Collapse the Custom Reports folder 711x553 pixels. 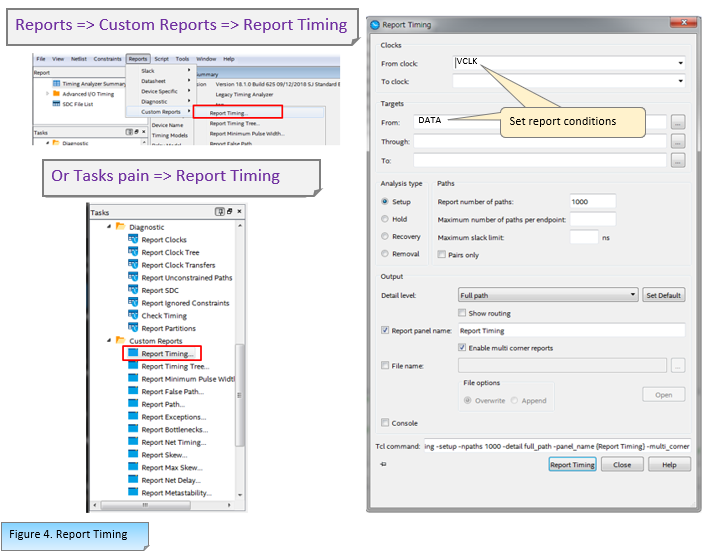107,341
